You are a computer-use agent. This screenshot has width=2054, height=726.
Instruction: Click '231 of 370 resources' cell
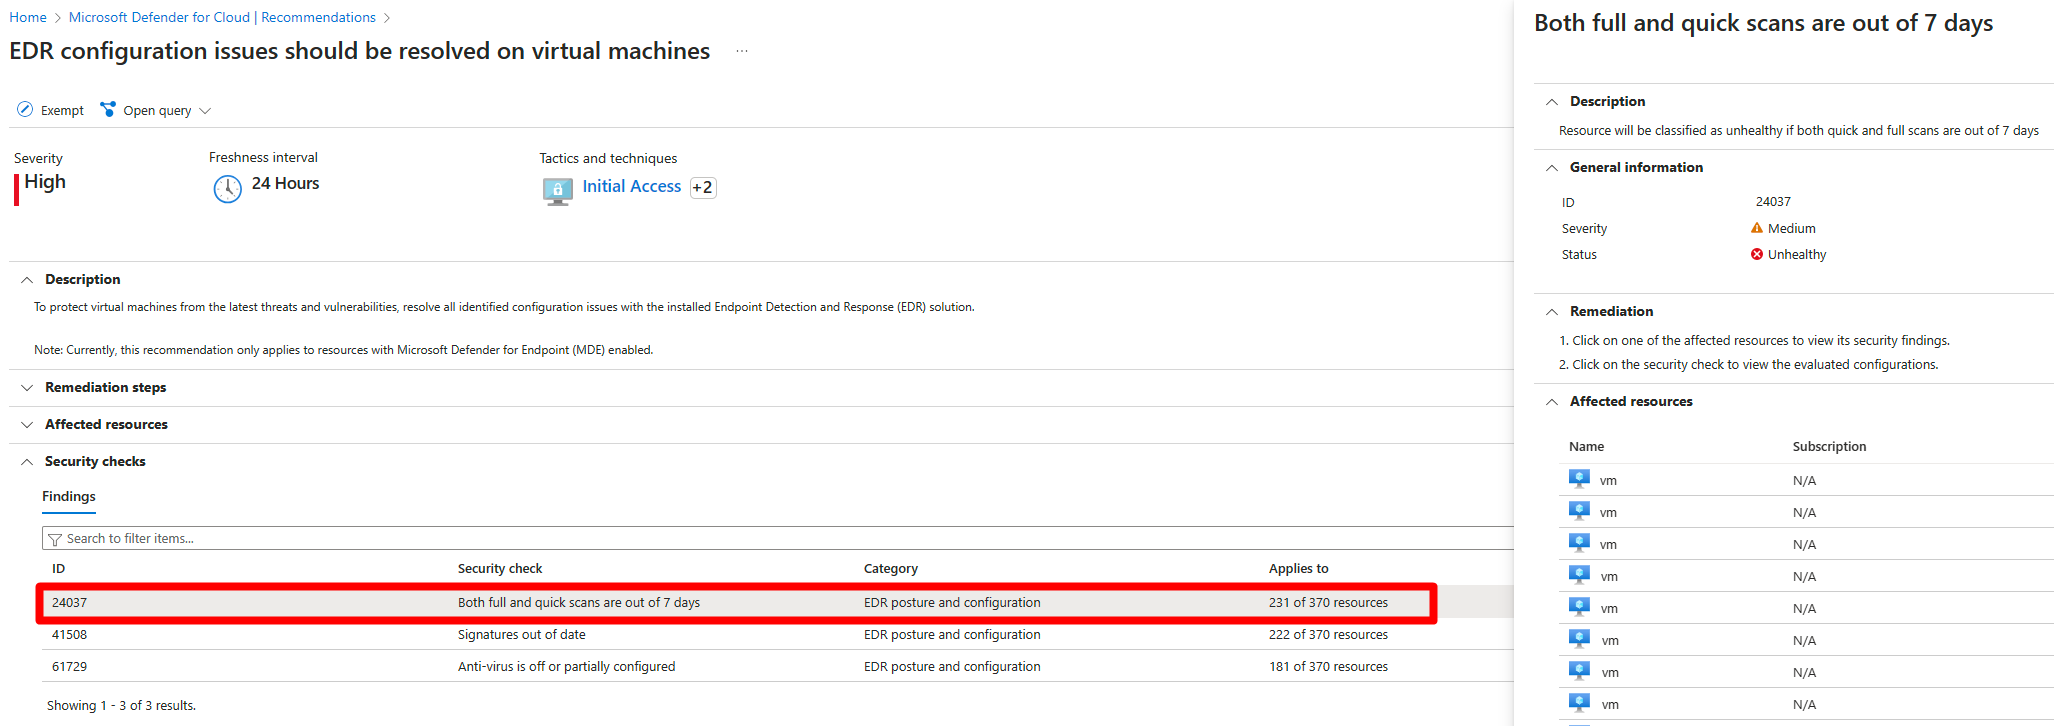[1329, 603]
